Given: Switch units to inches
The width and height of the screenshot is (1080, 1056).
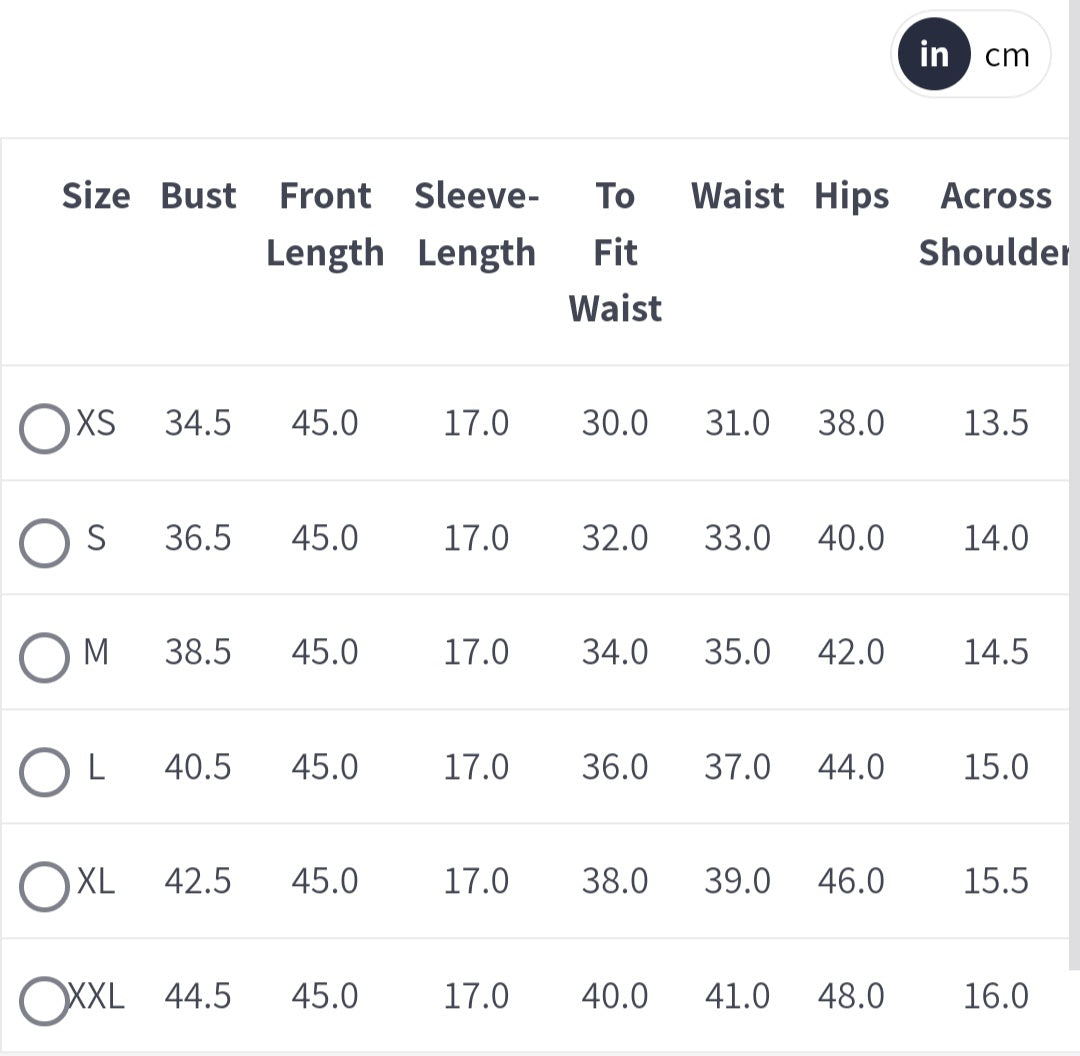Looking at the screenshot, I should click(933, 55).
